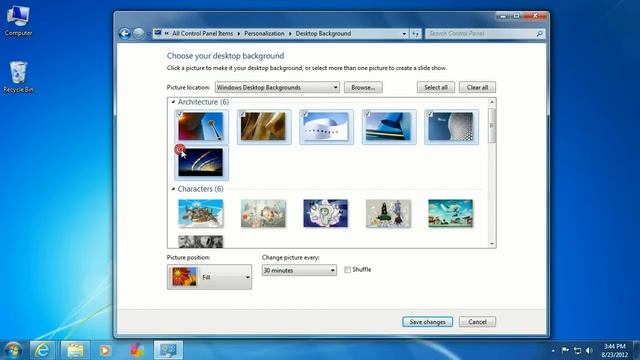Select the two figures Characters thumbnail
The width and height of the screenshot is (640, 360).
click(388, 213)
